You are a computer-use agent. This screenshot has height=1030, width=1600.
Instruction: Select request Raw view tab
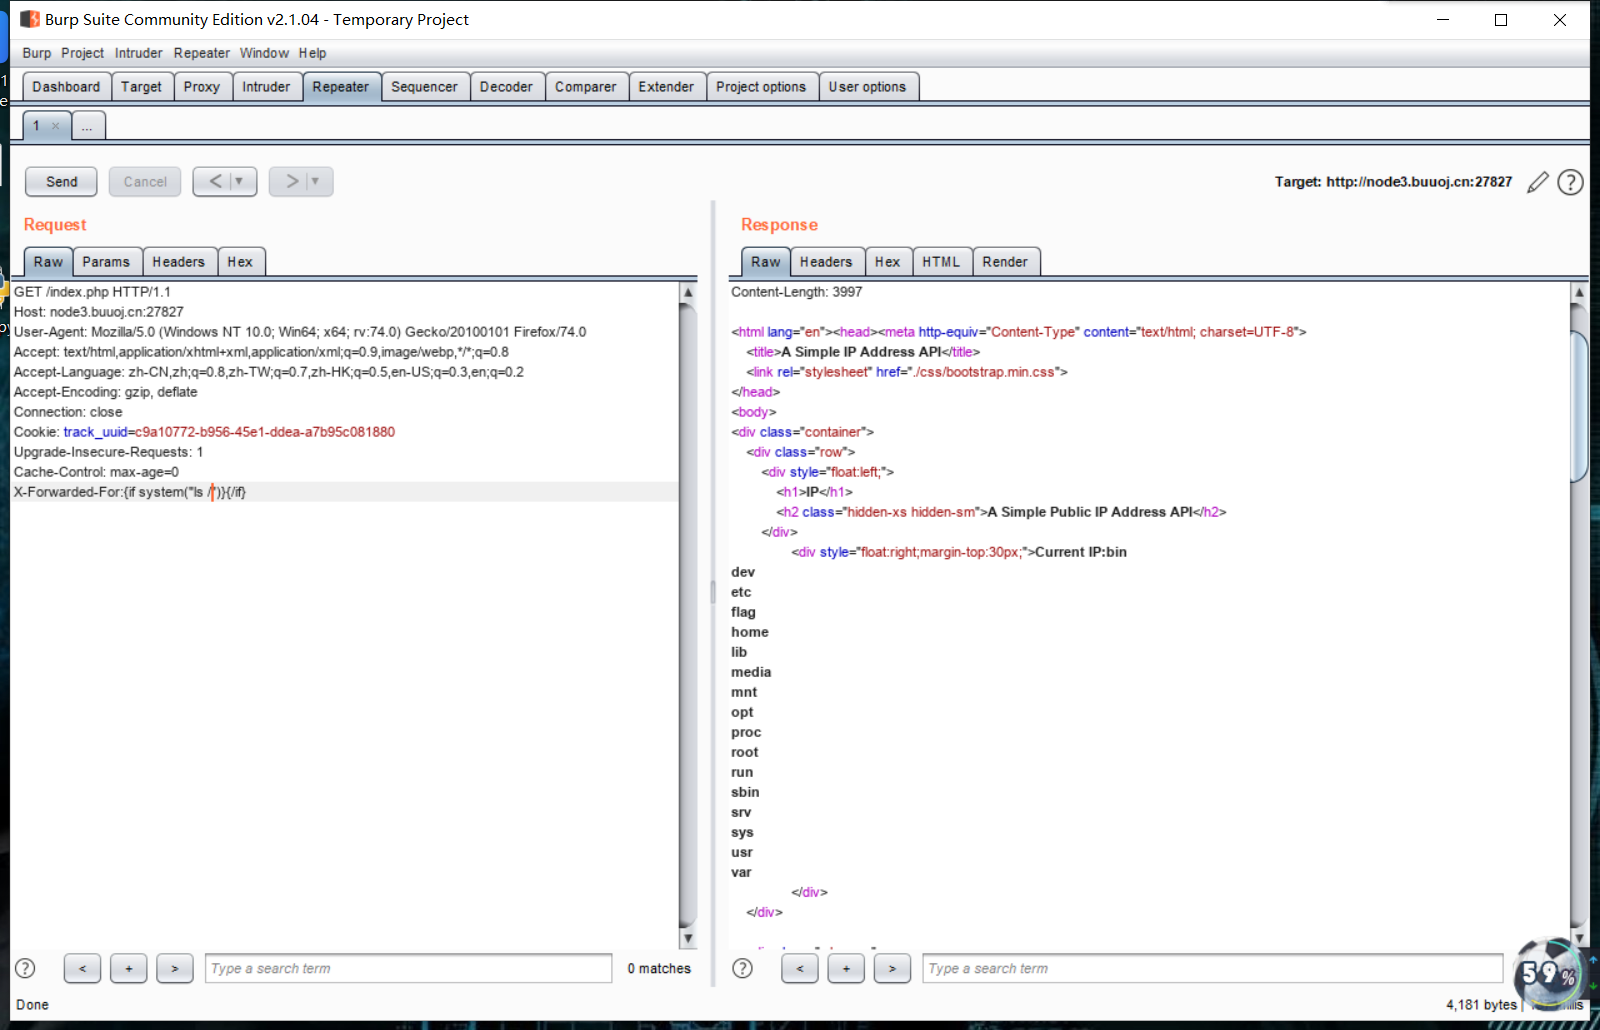click(48, 262)
